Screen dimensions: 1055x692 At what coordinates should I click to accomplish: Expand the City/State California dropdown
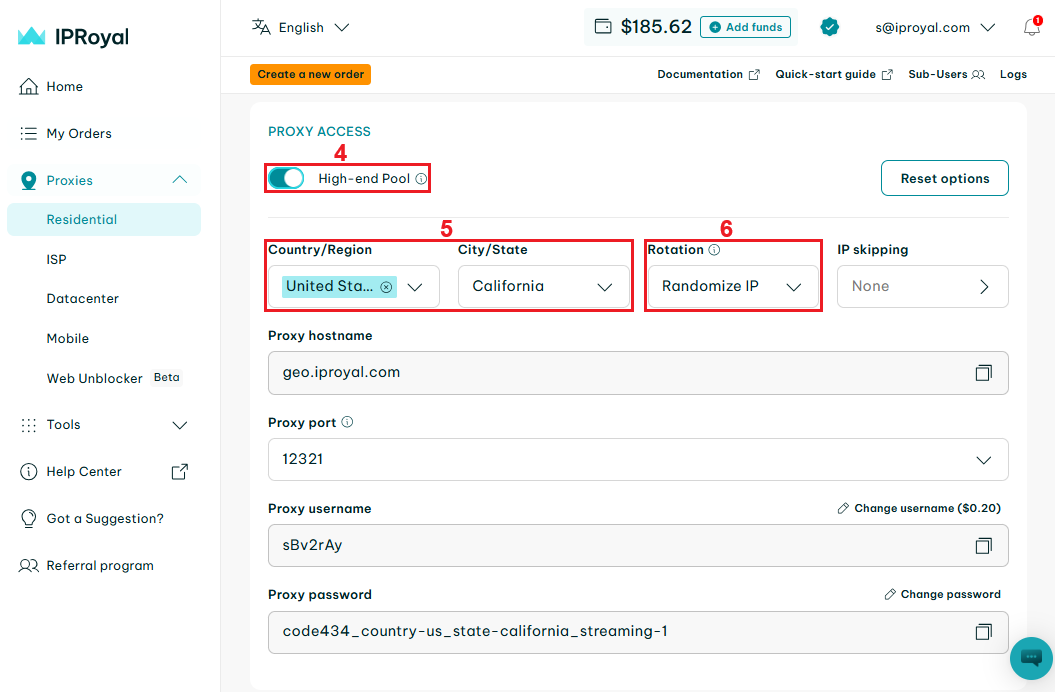(544, 287)
